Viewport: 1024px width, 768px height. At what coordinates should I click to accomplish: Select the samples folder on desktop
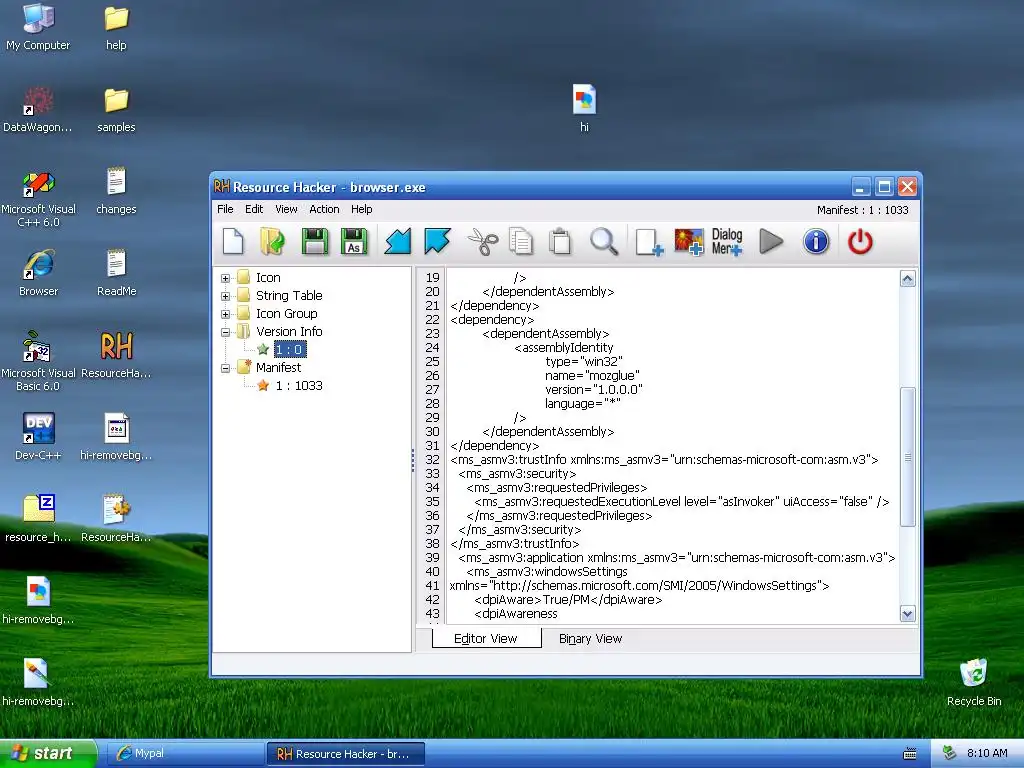(x=116, y=110)
